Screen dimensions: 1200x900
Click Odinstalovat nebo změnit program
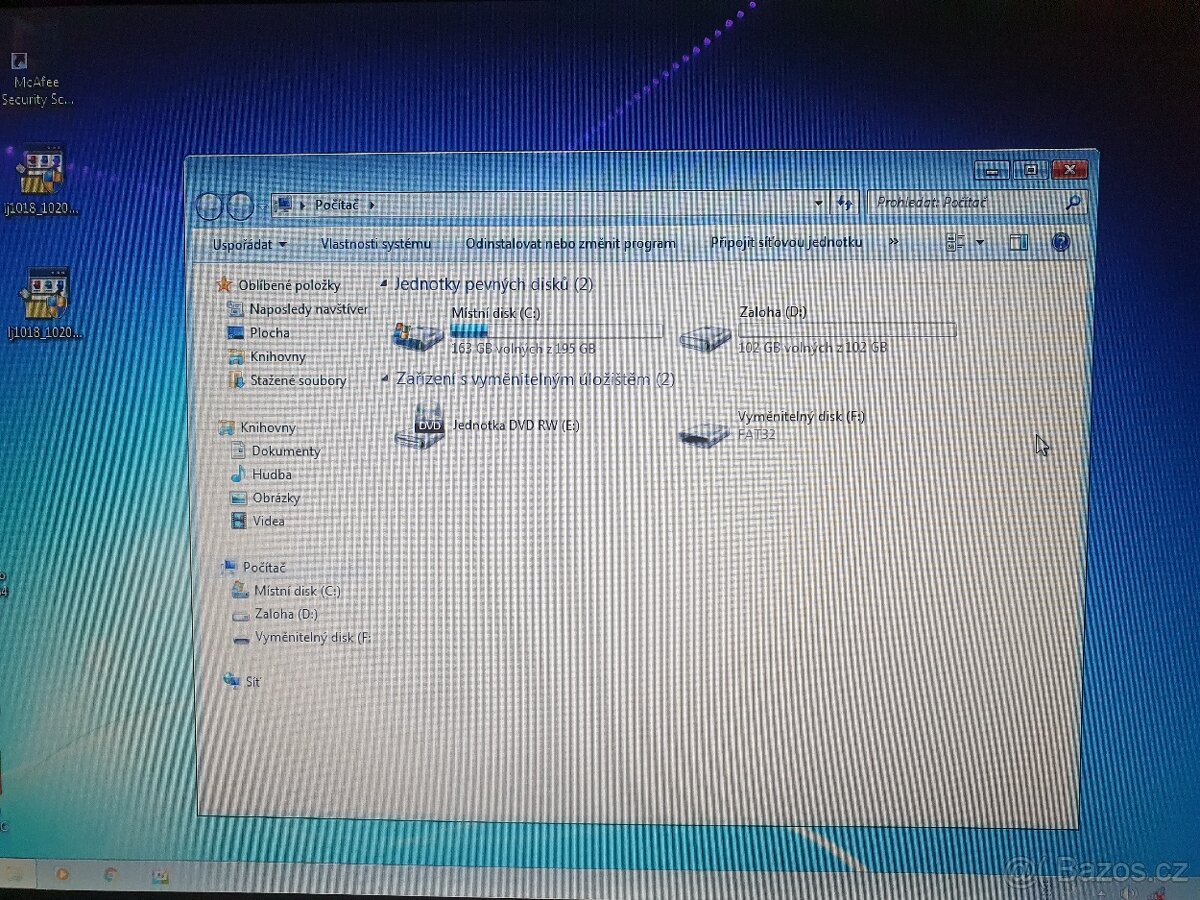[571, 242]
